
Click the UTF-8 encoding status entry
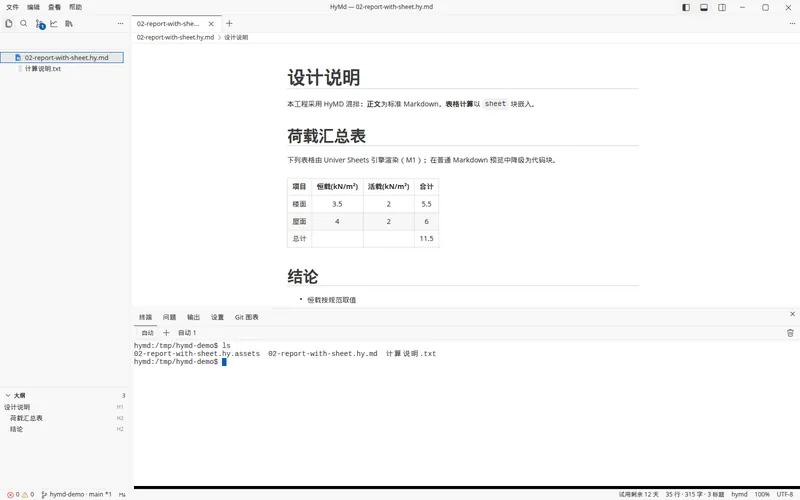pyautogui.click(x=785, y=494)
